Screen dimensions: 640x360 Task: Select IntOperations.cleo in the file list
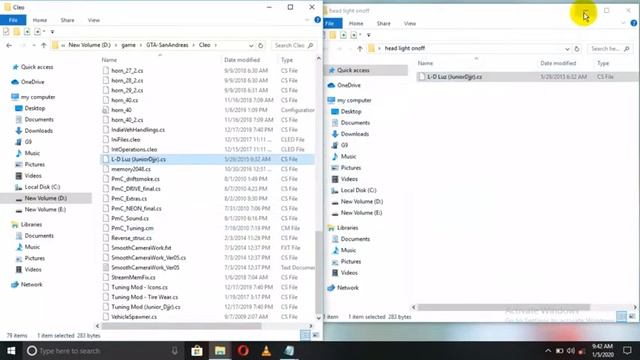[x=134, y=149]
